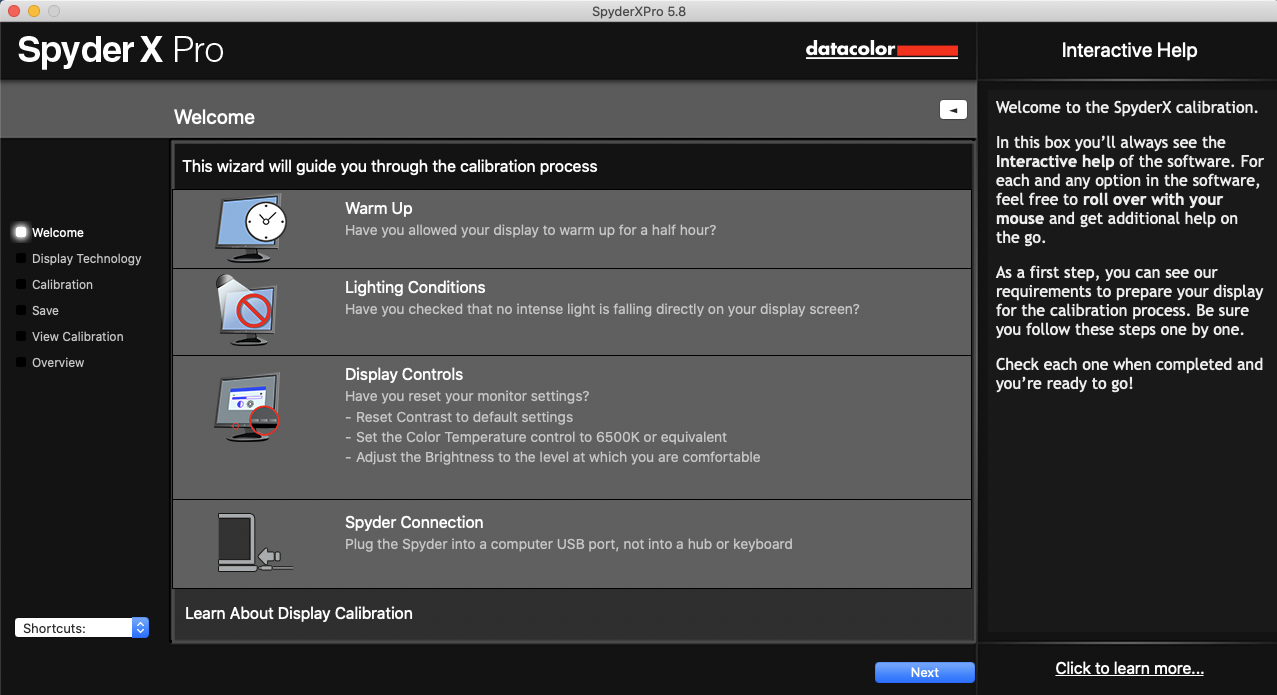
Task: Click the Warm Up monitor clock icon
Action: pos(251,228)
